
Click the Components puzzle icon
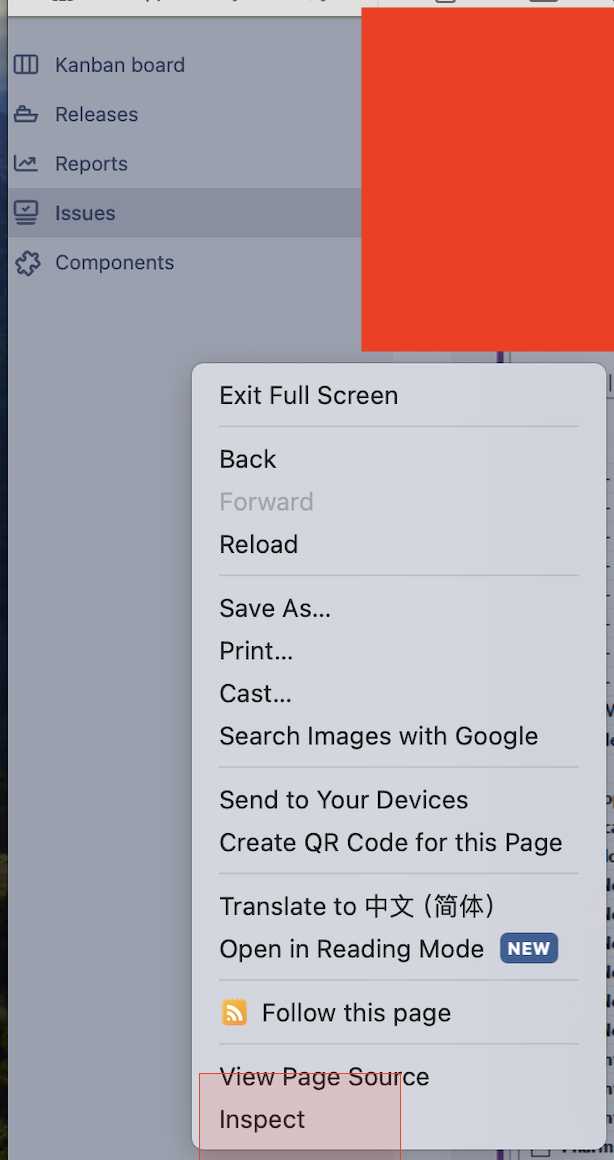pyautogui.click(x=27, y=263)
